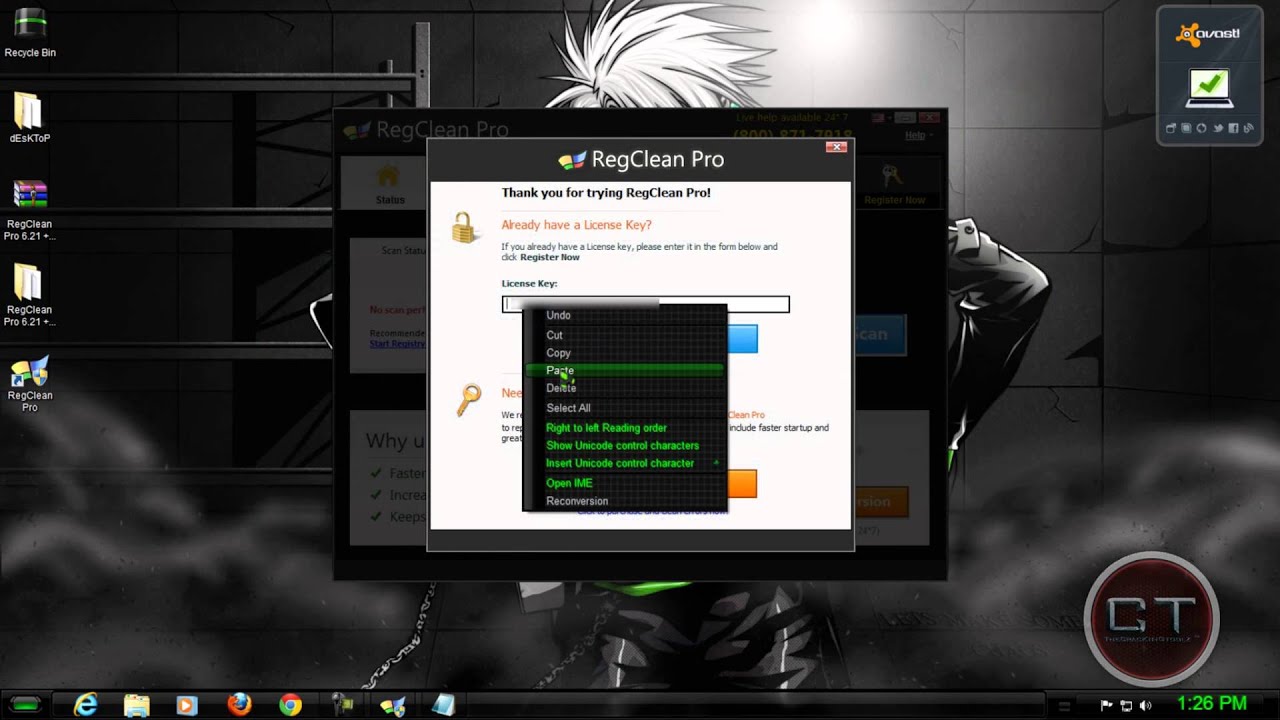Launch Google Chrome from the taskbar
1280x720 pixels.
290,705
